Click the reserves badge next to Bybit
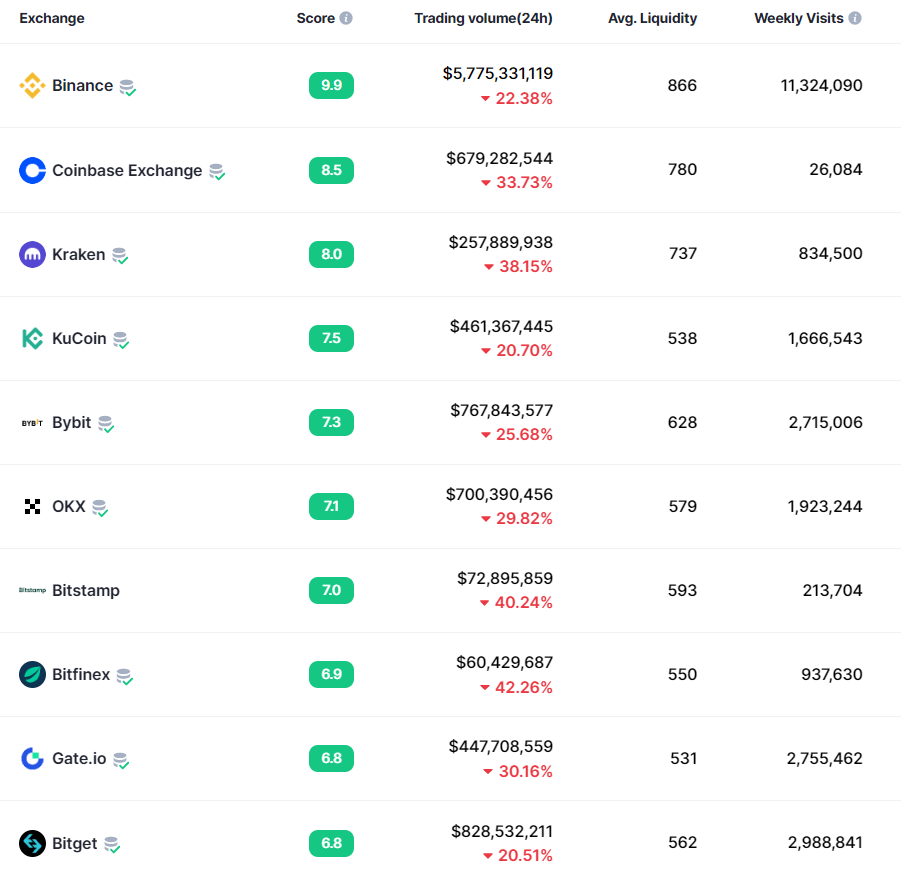901x877 pixels. click(105, 423)
